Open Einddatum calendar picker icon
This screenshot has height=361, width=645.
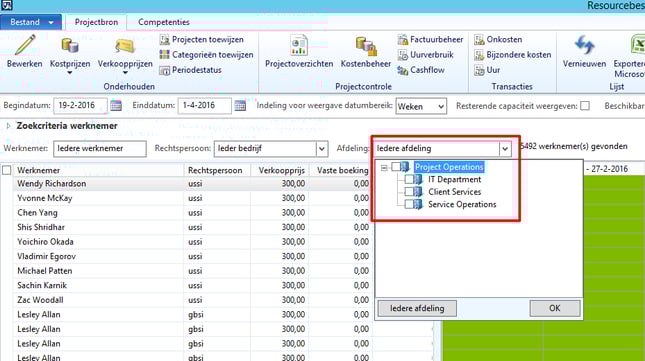click(x=240, y=106)
